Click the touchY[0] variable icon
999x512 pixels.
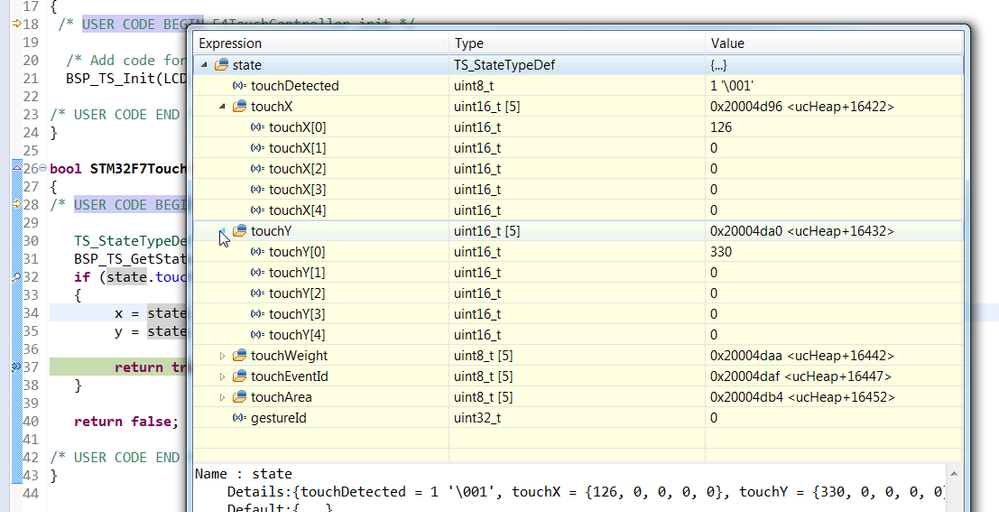(257, 252)
